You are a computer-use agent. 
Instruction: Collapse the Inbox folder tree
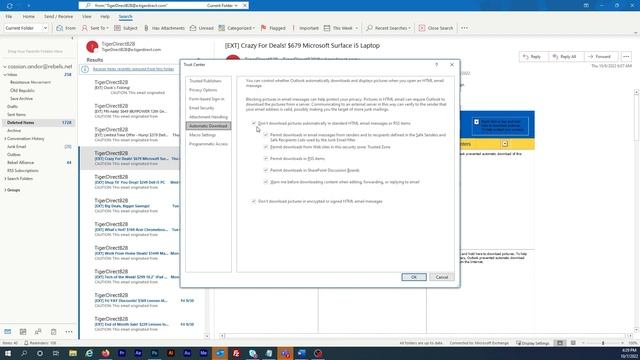[x=5, y=75]
